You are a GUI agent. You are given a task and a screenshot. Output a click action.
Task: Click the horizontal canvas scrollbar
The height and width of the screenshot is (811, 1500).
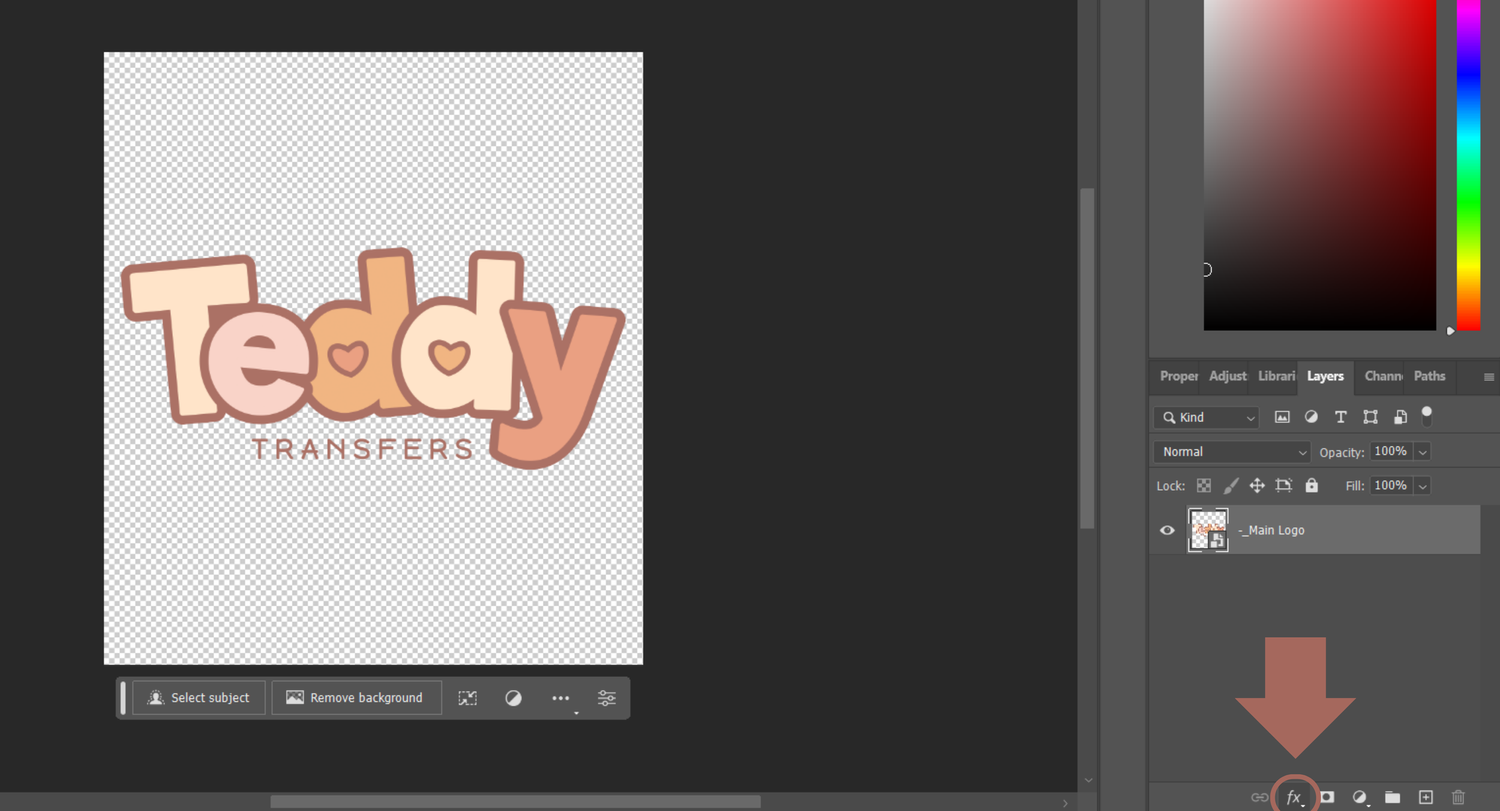[515, 802]
